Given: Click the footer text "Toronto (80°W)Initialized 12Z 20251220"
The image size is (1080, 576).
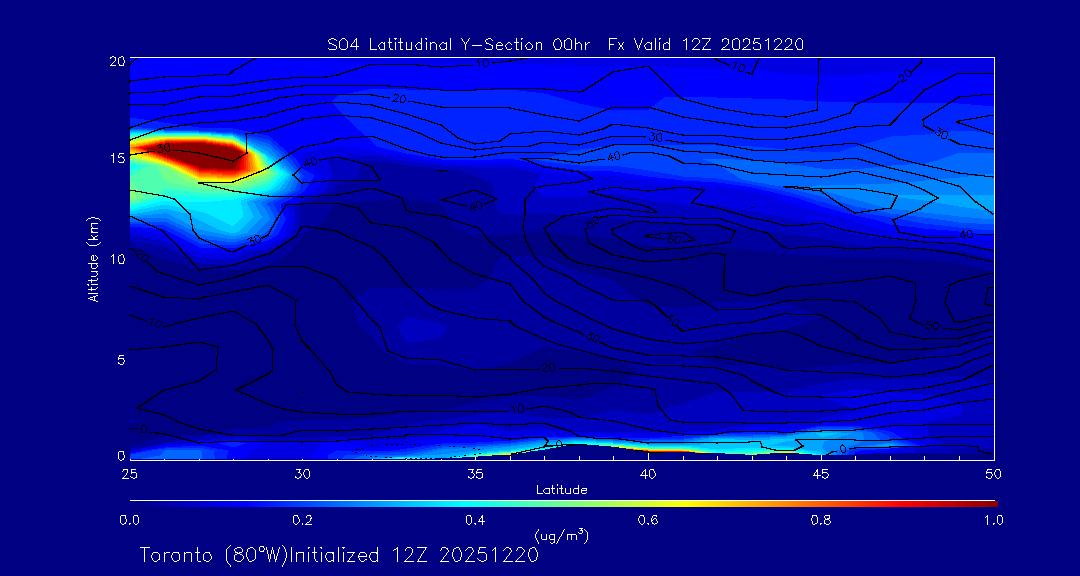Looking at the screenshot, I should click(x=339, y=555).
